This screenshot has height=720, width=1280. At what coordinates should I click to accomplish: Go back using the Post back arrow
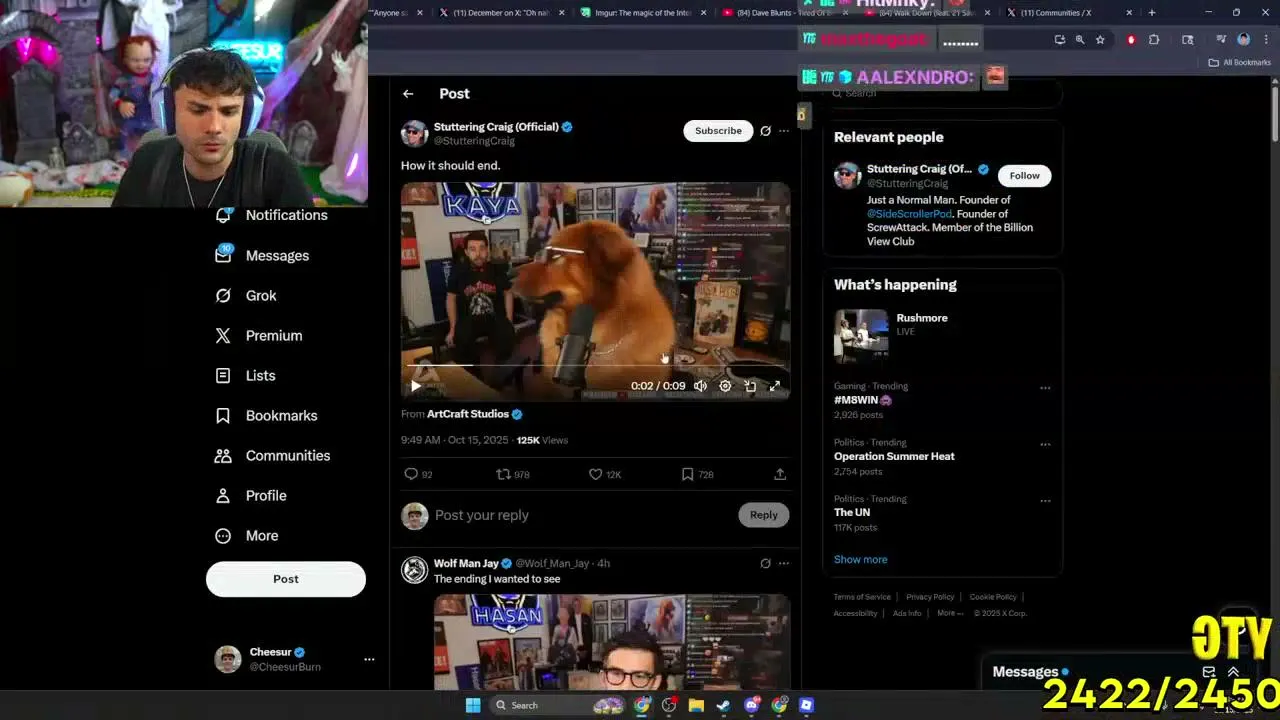pos(408,94)
